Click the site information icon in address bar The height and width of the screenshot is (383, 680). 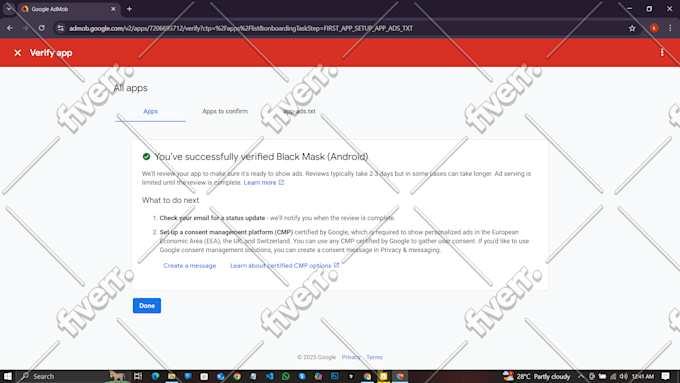point(61,28)
